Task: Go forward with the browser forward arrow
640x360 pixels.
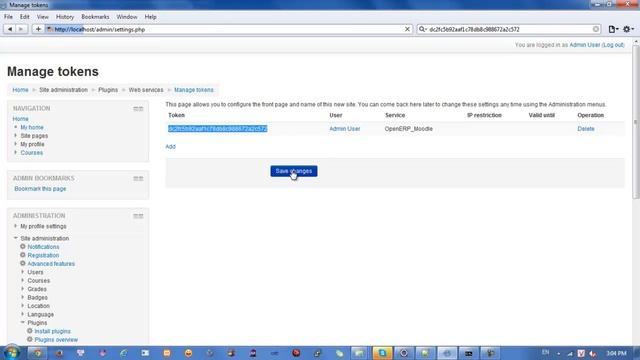Action: (21, 29)
